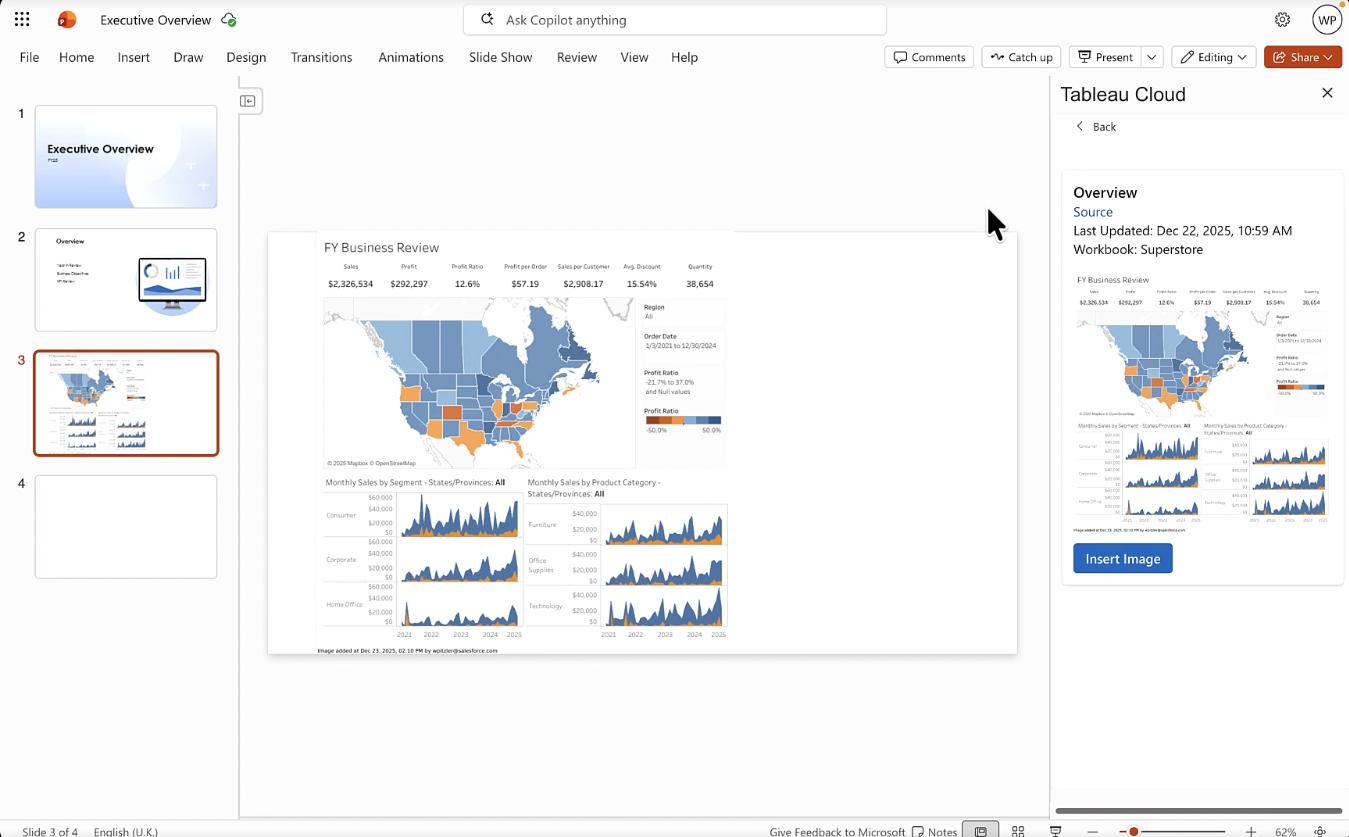
Task: Start Slide Show from status bar
Action: coord(1055,830)
